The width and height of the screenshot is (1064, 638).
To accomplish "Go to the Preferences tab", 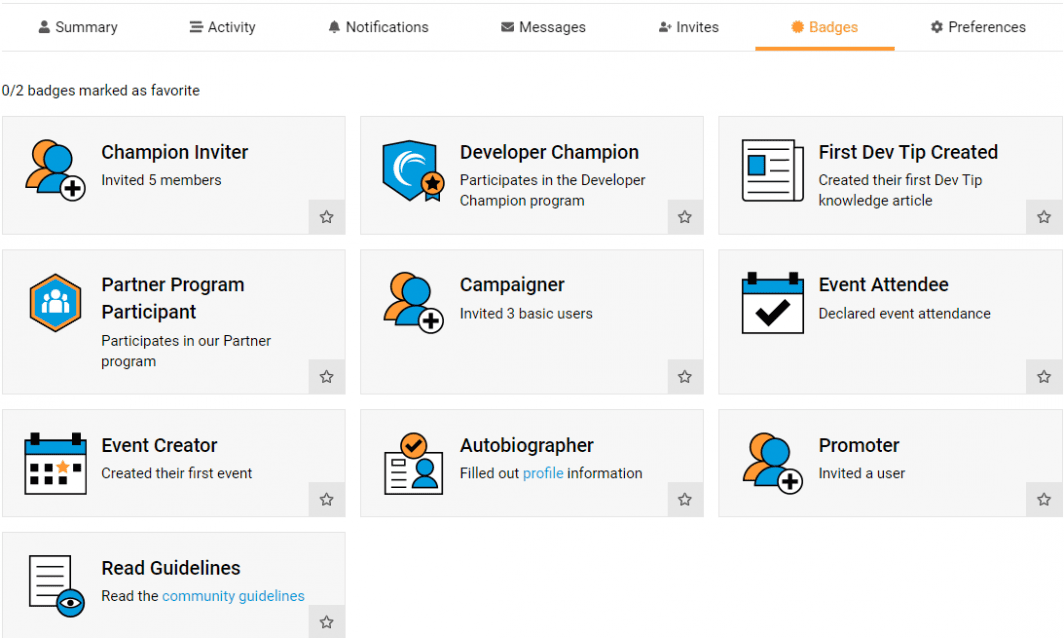I will pyautogui.click(x=977, y=27).
